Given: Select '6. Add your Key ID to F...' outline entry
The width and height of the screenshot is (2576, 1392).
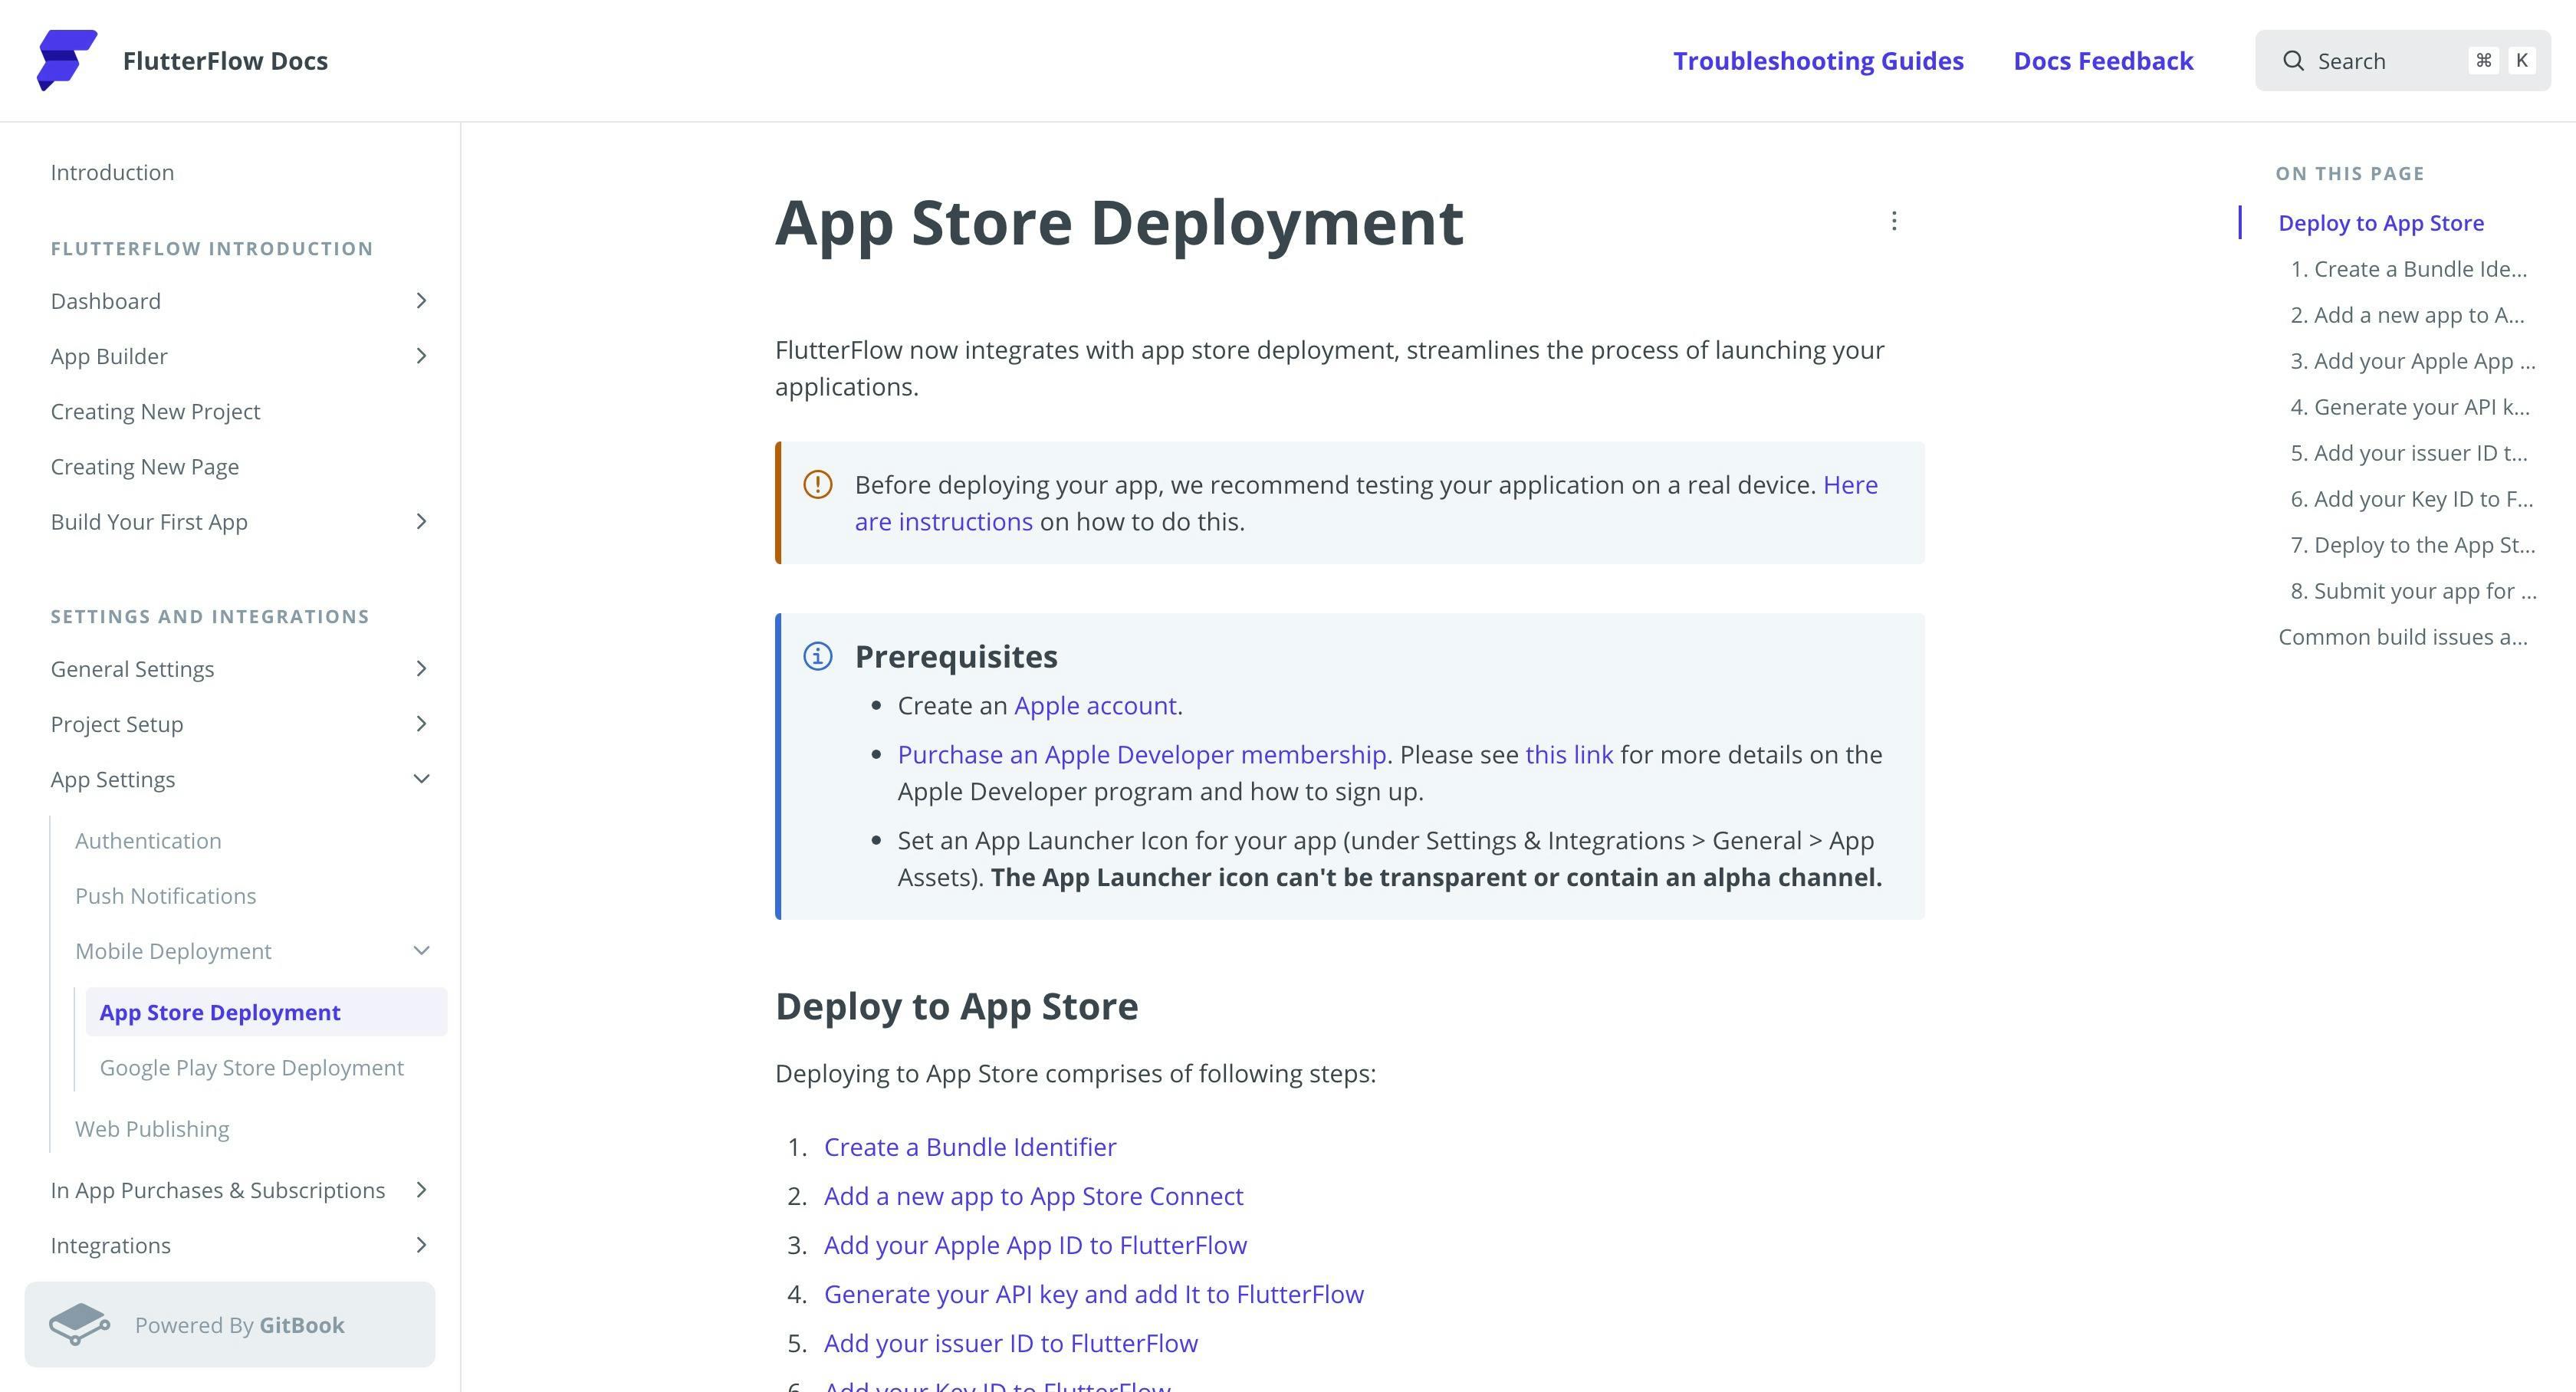Looking at the screenshot, I should 2411,499.
